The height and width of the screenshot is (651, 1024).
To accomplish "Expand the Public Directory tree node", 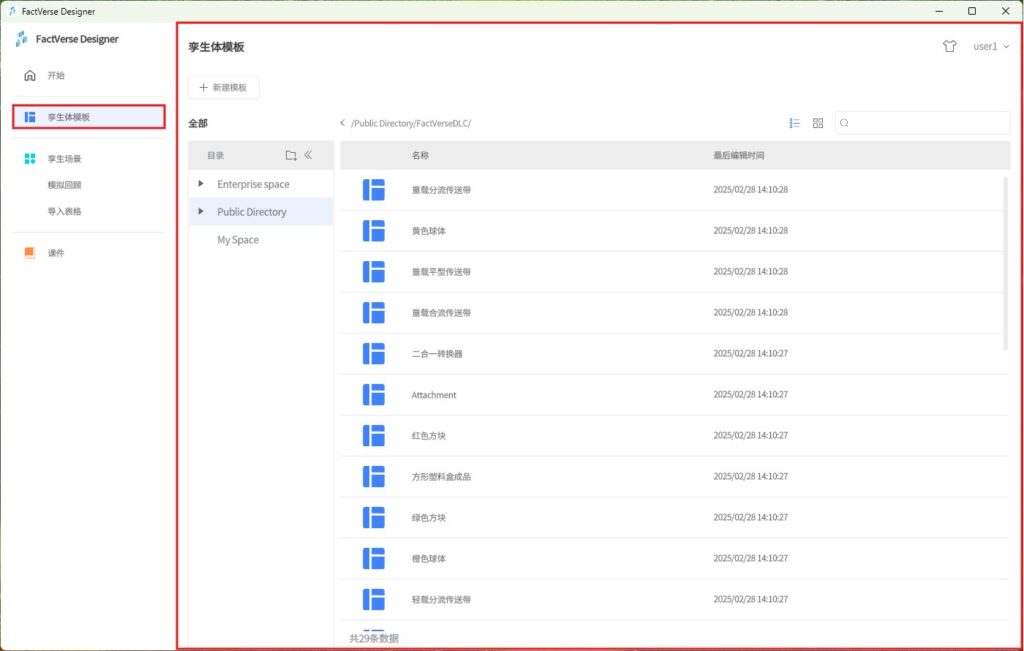I will pos(201,212).
